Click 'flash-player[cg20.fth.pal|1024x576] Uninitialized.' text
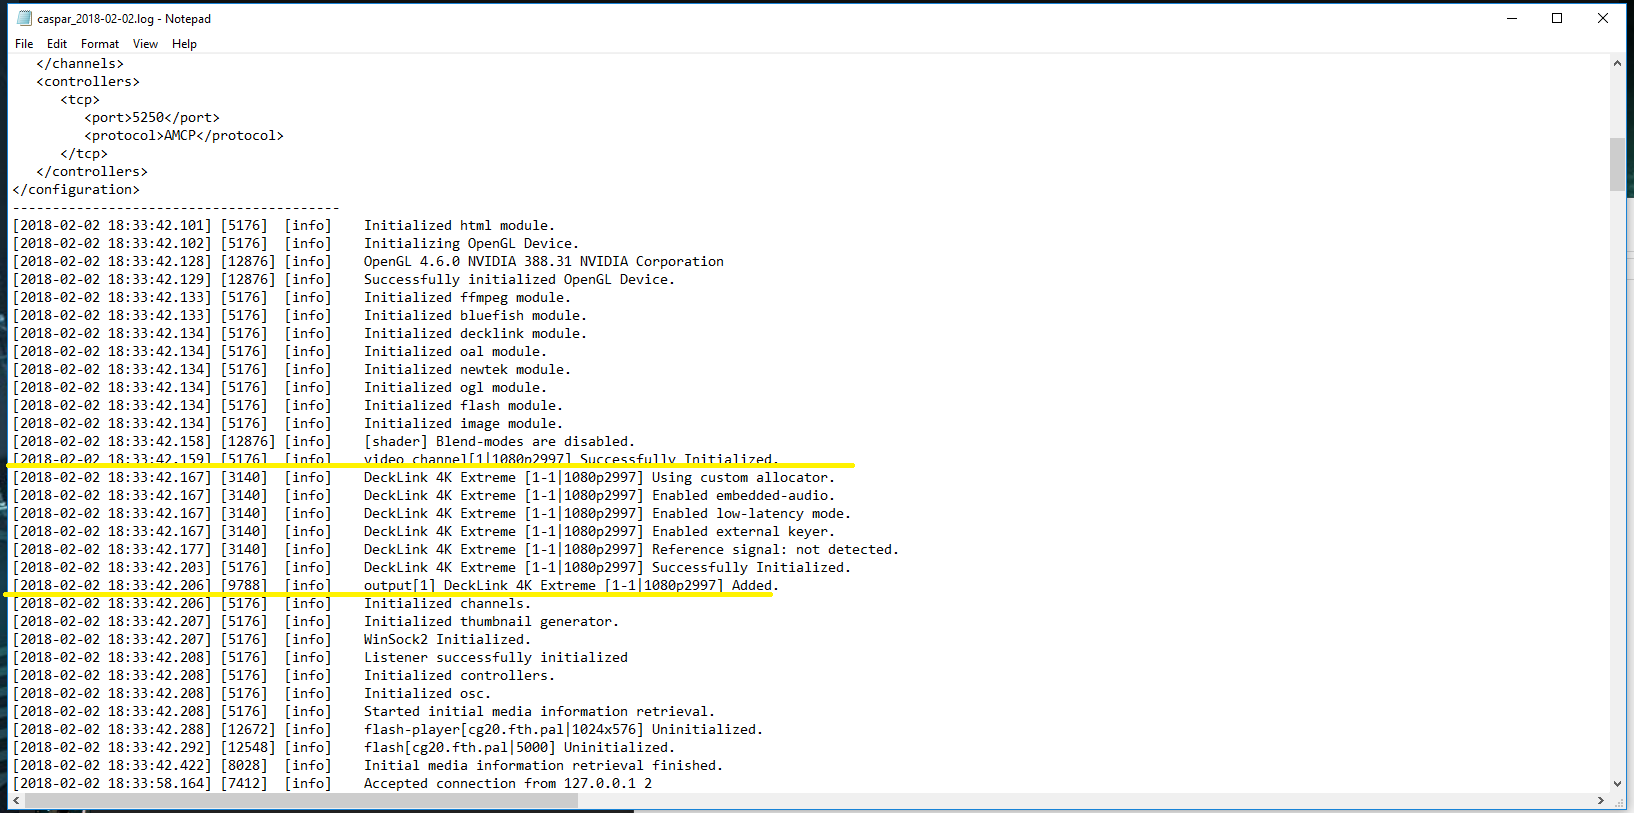 [x=563, y=730]
